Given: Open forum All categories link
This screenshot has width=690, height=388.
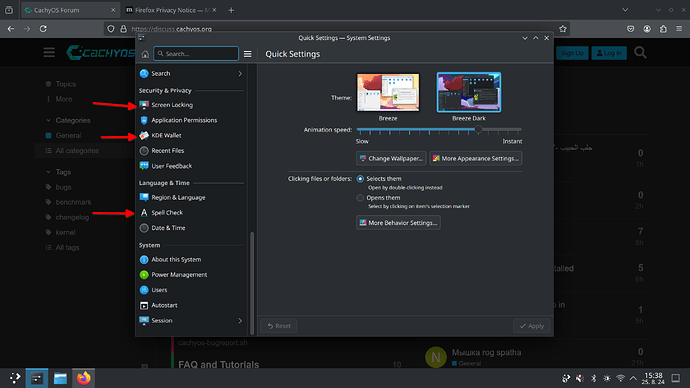Looking at the screenshot, I should (x=77, y=150).
